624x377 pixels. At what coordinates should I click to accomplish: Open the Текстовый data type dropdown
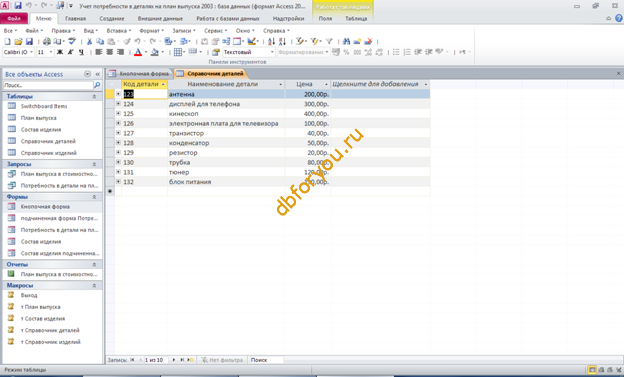tap(272, 52)
